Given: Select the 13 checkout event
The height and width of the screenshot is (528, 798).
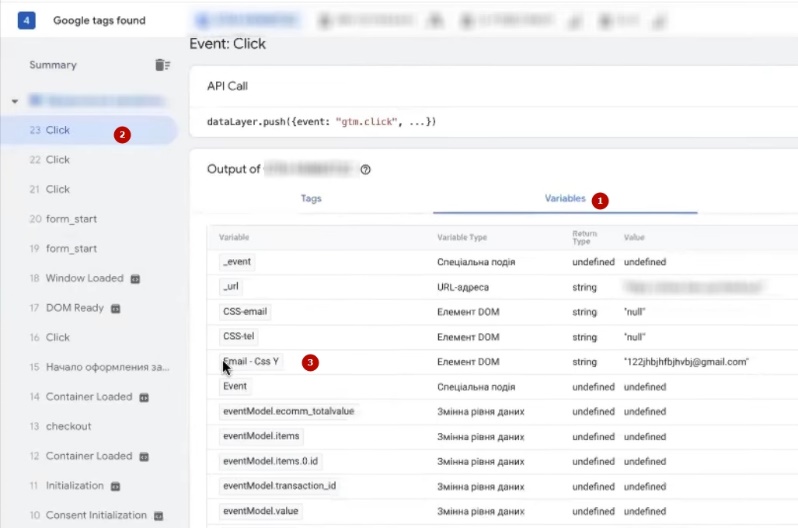Looking at the screenshot, I should click(x=68, y=427).
